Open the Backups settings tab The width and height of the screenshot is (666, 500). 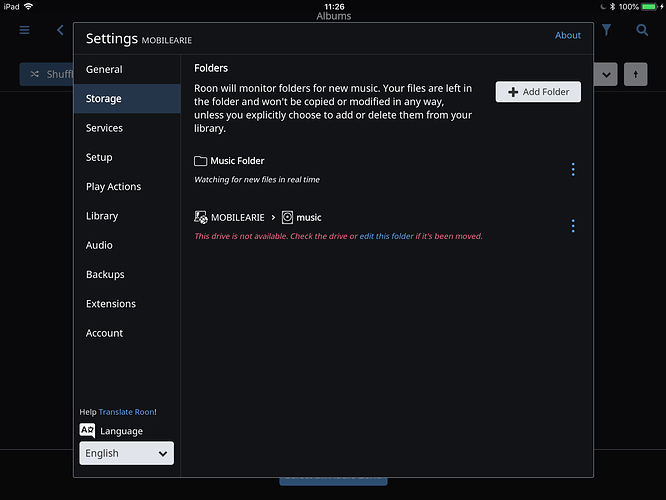tap(127, 274)
